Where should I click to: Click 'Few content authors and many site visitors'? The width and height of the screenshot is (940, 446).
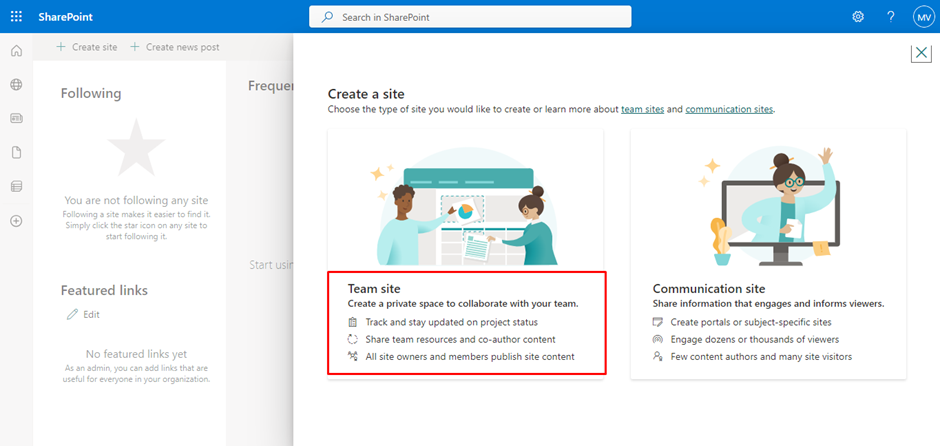point(761,356)
